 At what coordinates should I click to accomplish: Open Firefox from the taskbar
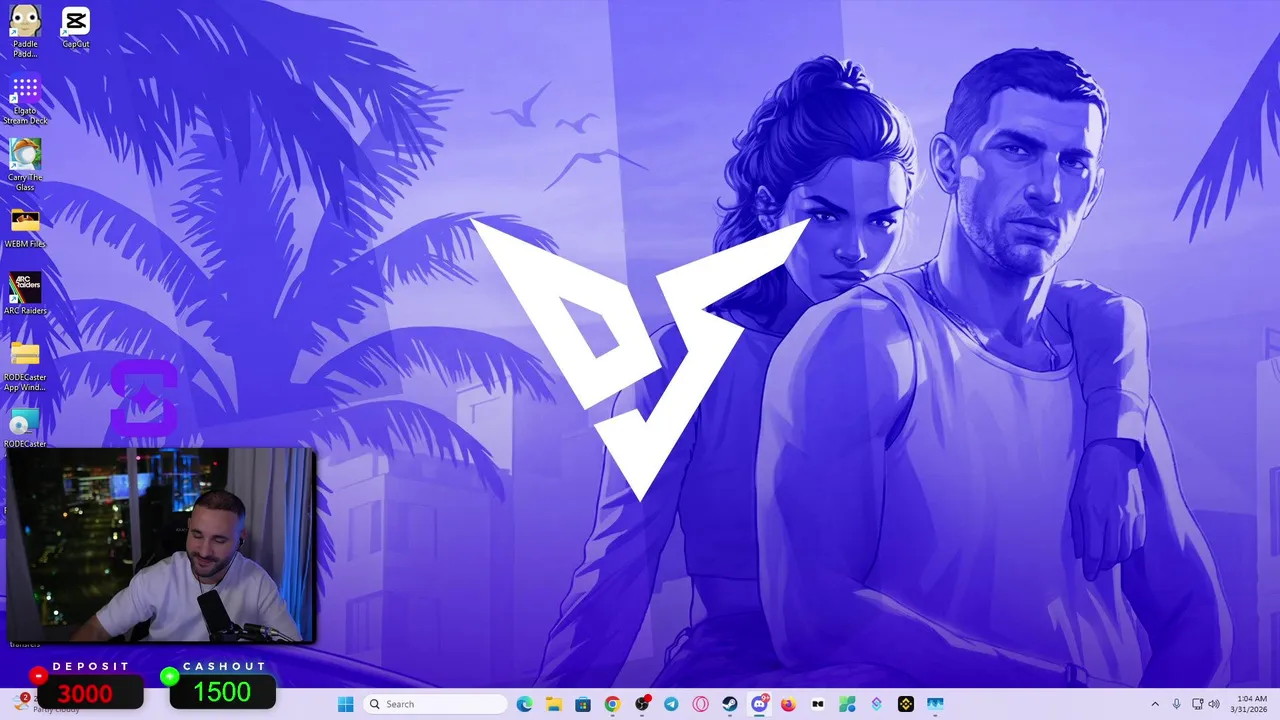788,704
